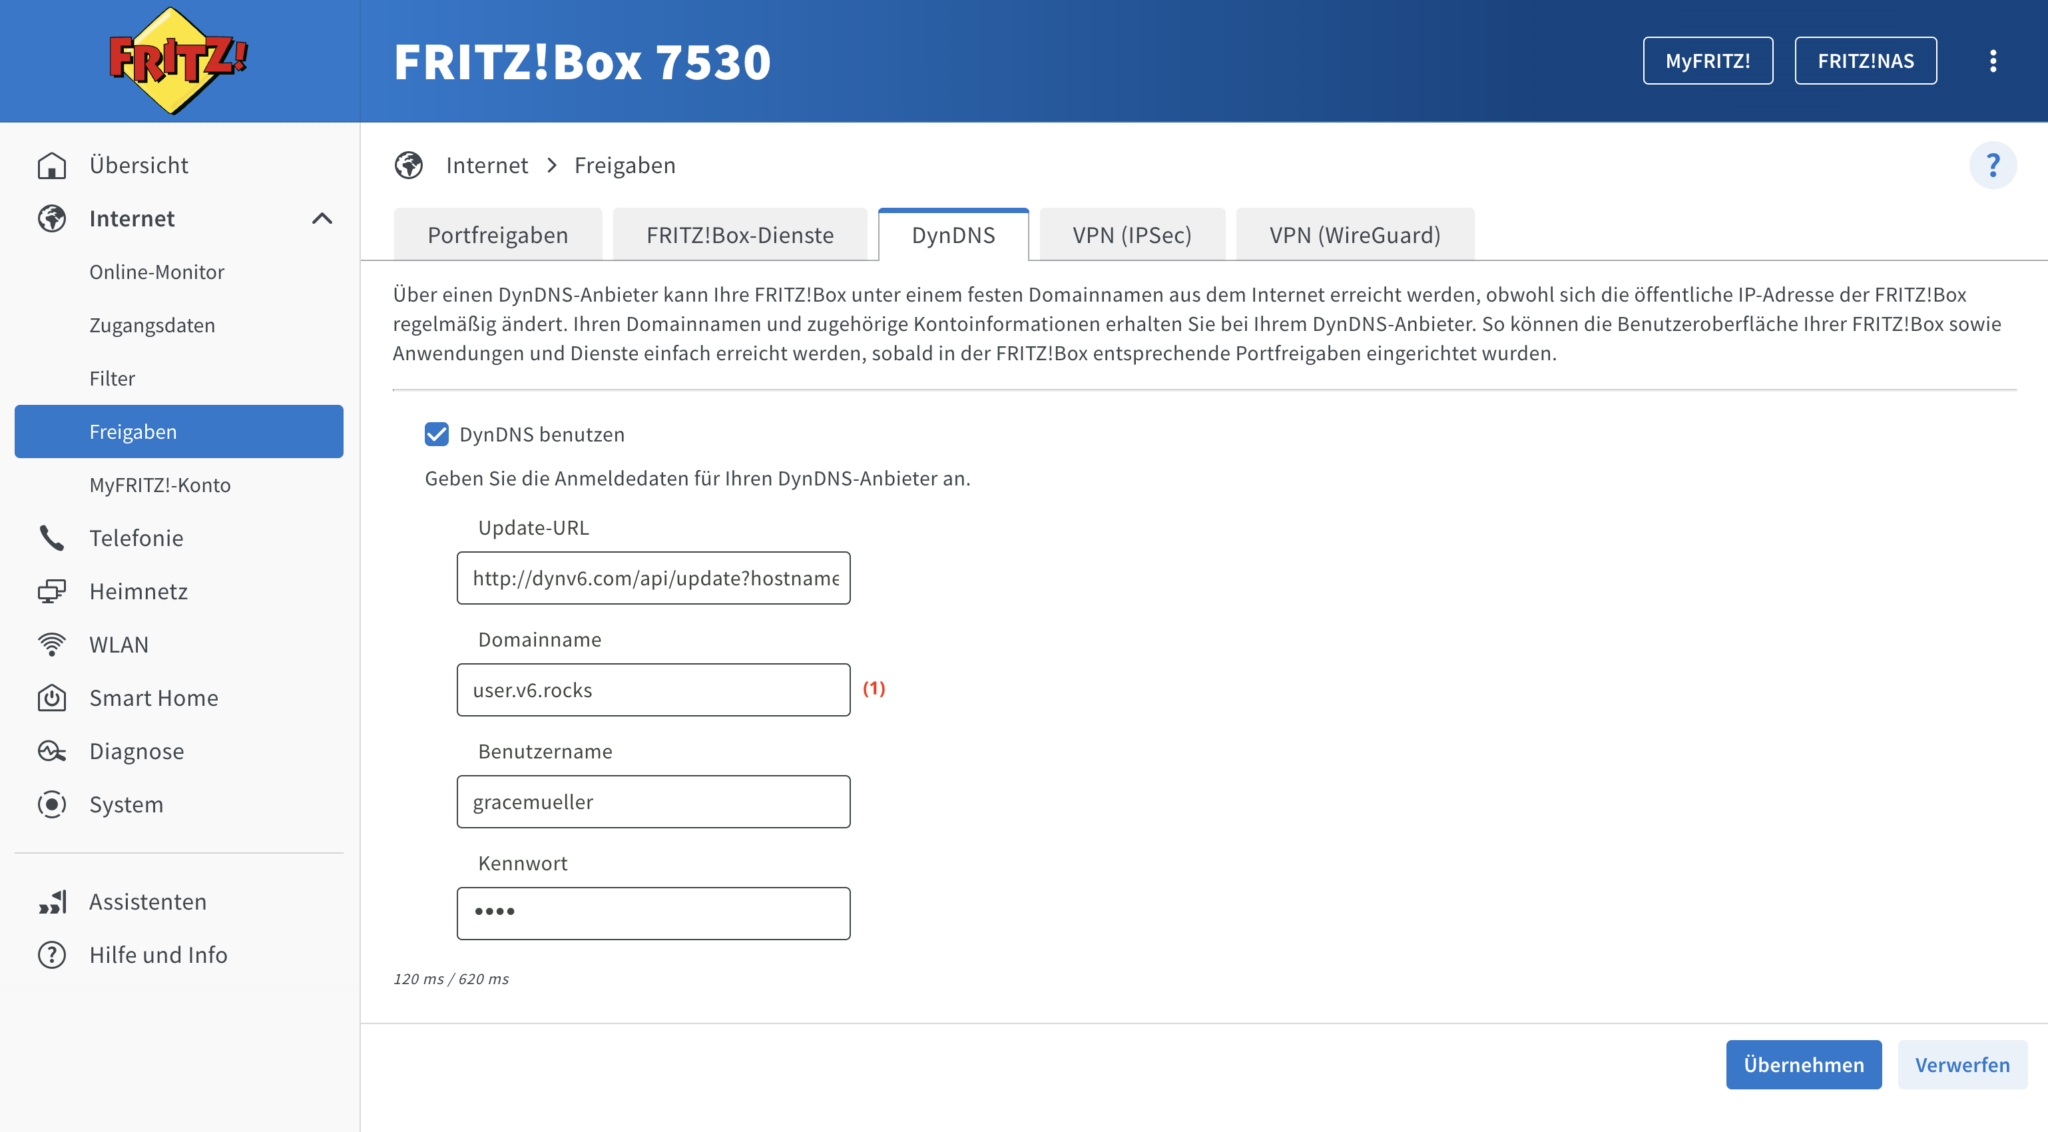Open the VPN (WireGuard) tab
Screen dimensions: 2048x1132
click(1354, 234)
